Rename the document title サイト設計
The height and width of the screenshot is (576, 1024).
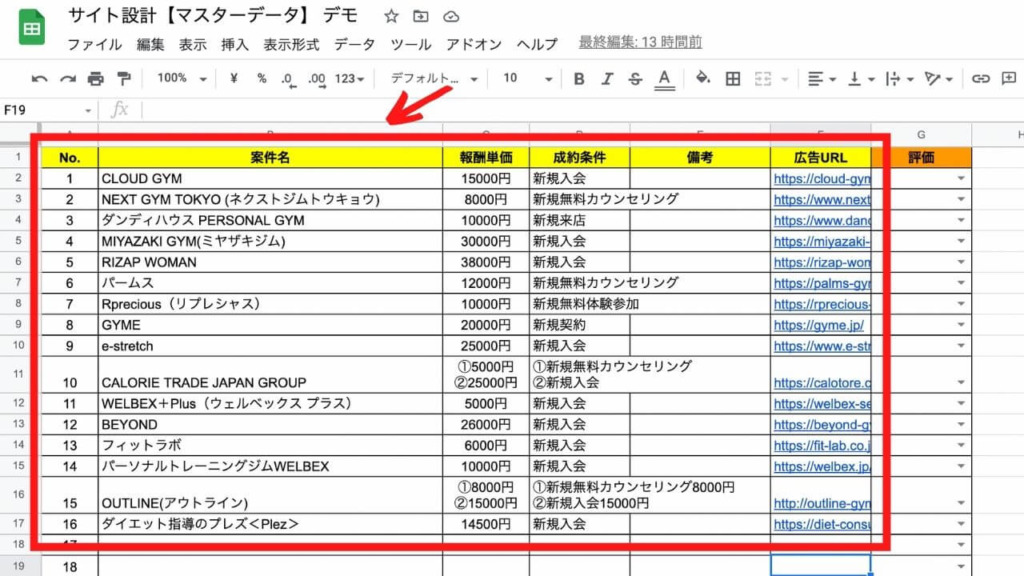pos(213,16)
